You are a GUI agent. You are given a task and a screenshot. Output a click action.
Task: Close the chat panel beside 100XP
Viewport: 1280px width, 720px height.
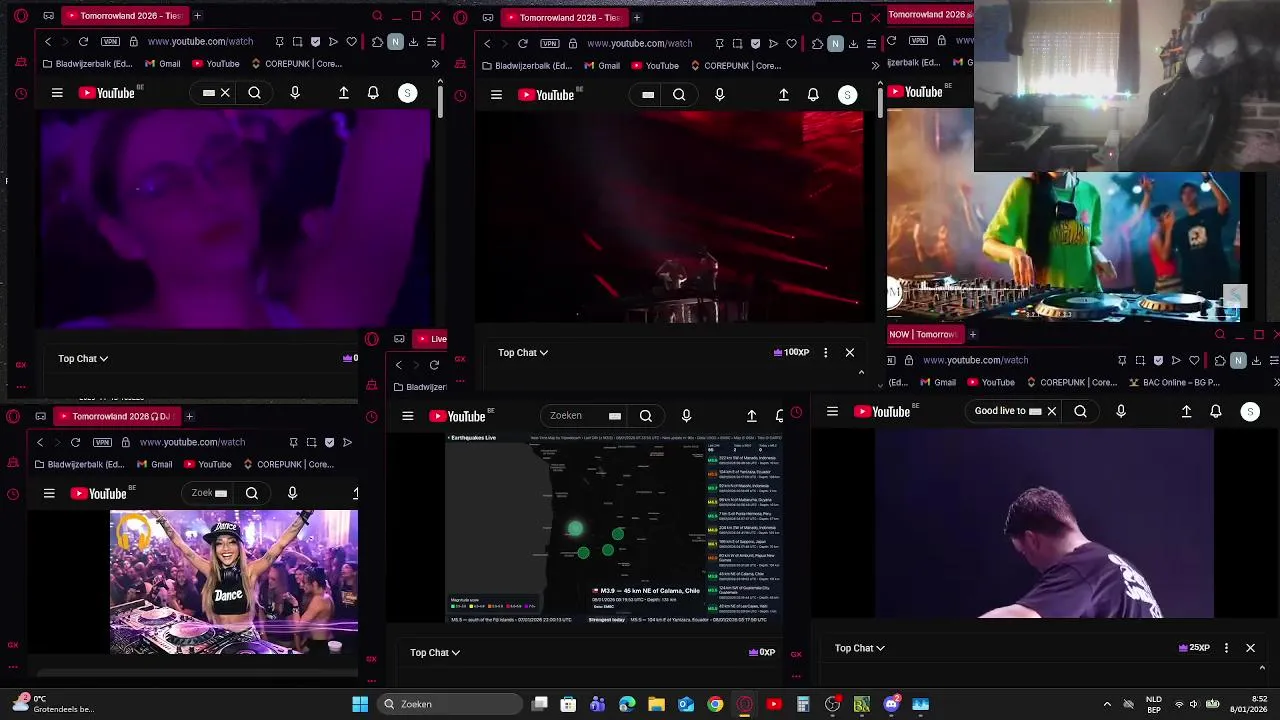[x=850, y=352]
